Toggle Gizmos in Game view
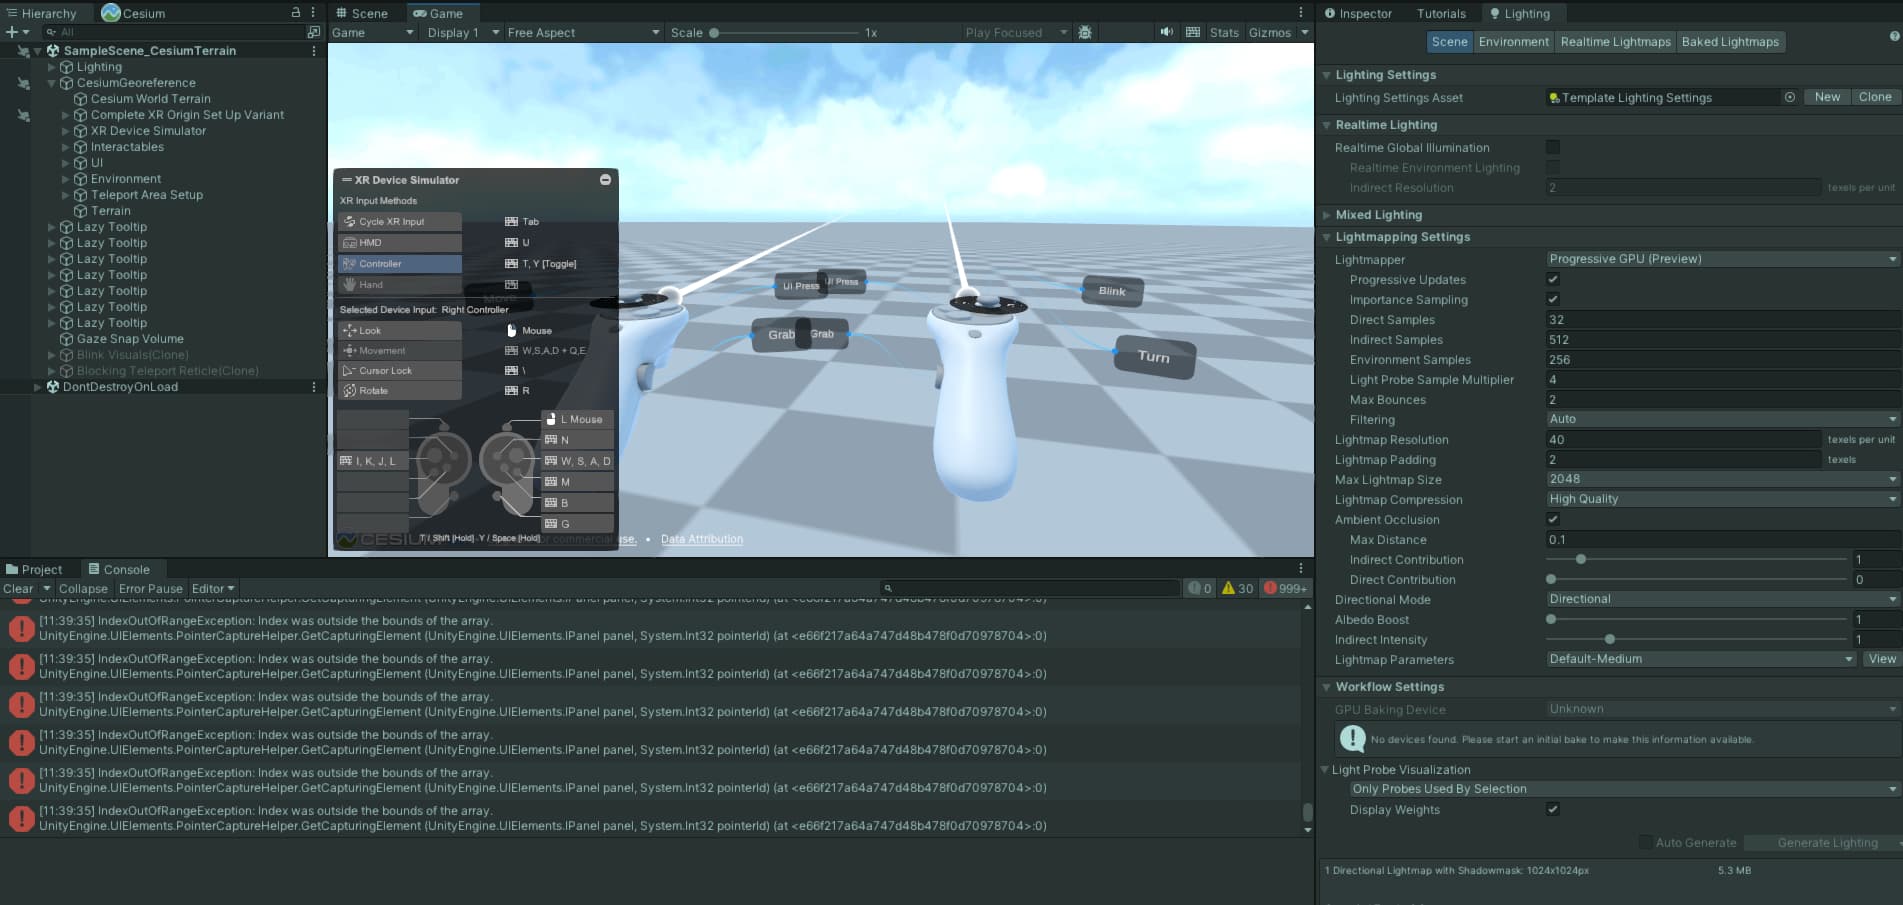 [1270, 33]
